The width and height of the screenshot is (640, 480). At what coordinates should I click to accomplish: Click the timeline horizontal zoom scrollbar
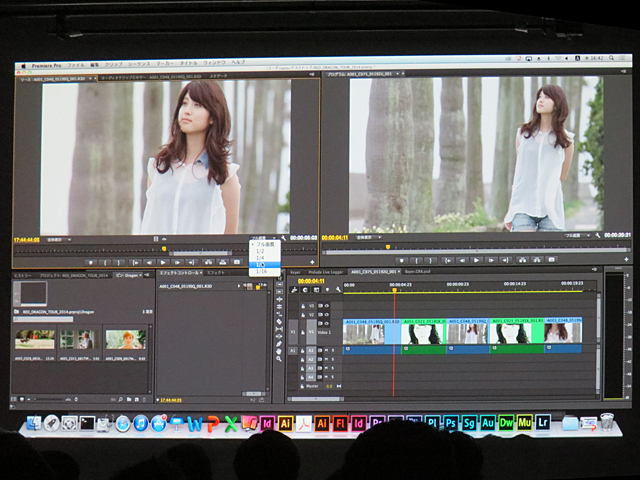[316, 399]
